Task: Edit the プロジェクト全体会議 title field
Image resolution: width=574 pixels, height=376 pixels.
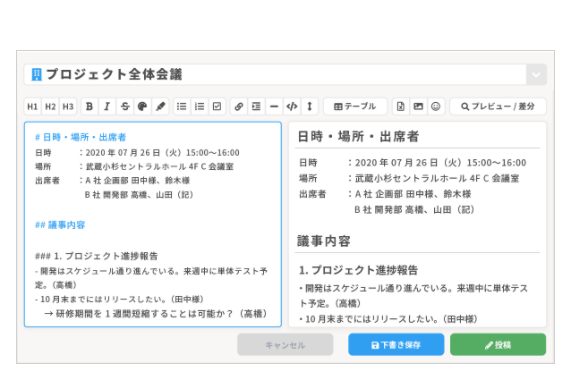Action: click(275, 75)
